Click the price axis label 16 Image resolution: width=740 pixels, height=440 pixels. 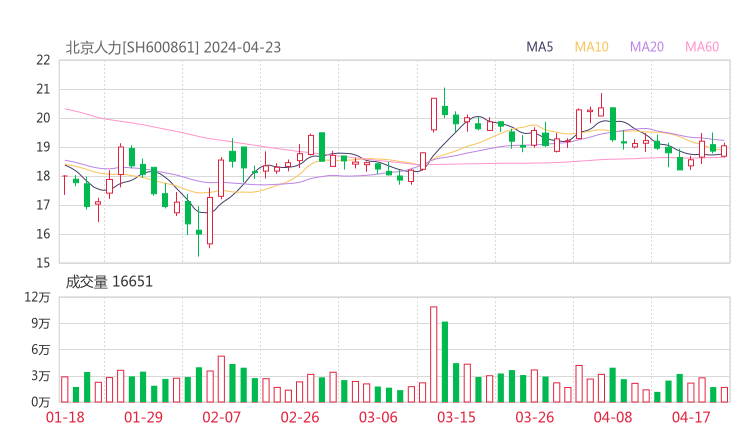[x=43, y=234]
